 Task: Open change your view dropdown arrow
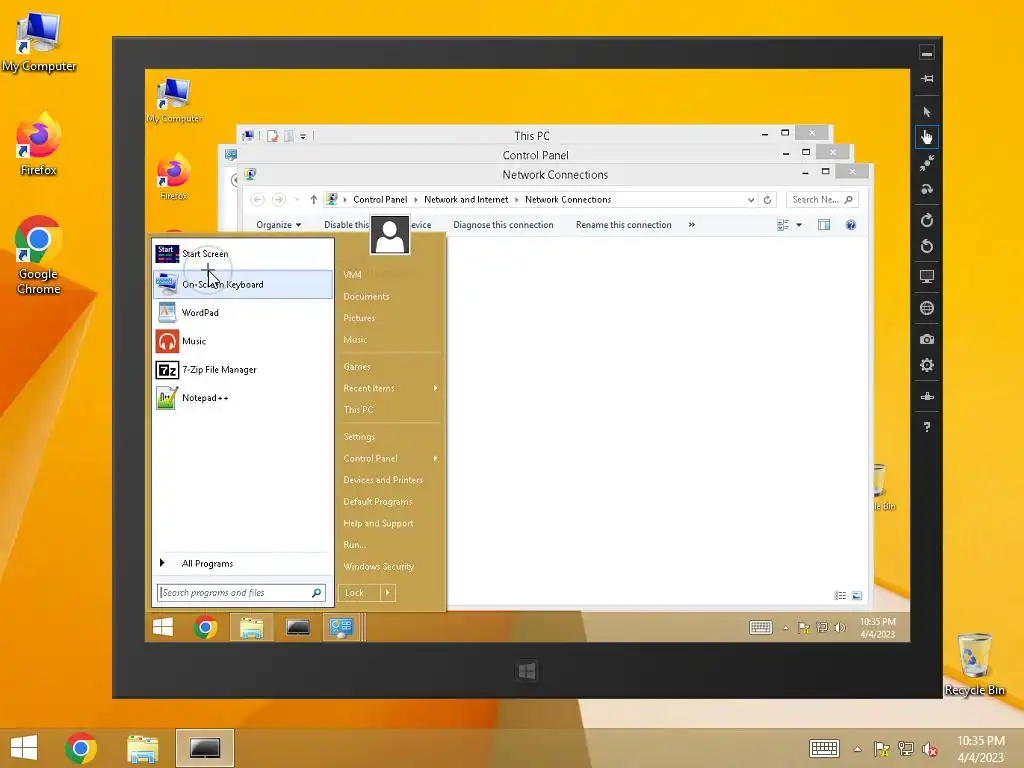[799, 225]
